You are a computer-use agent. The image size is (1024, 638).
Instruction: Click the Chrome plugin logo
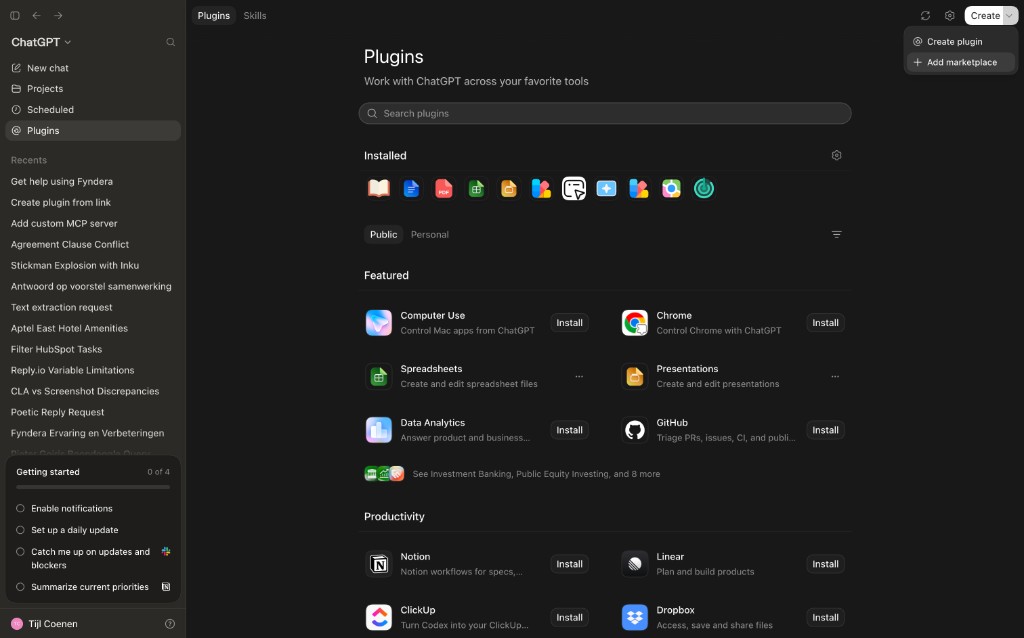click(635, 323)
